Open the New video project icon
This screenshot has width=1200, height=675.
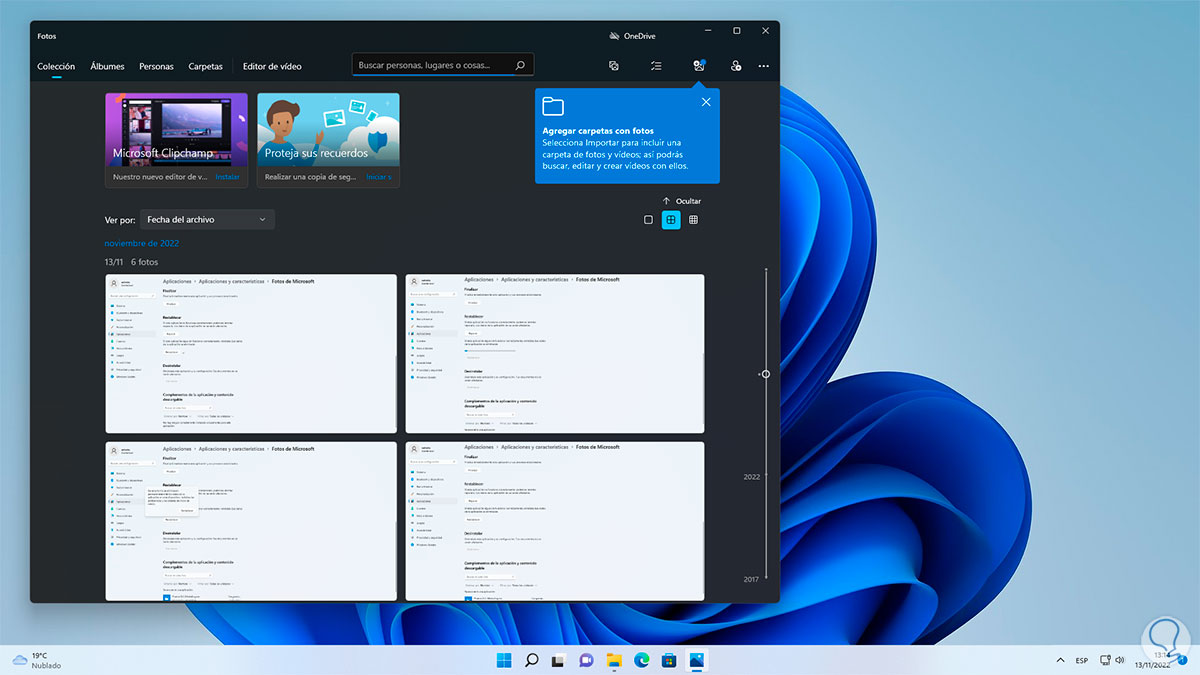(614, 66)
